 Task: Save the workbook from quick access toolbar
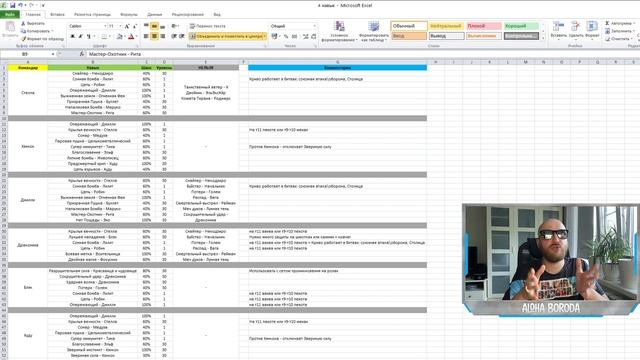12,5
